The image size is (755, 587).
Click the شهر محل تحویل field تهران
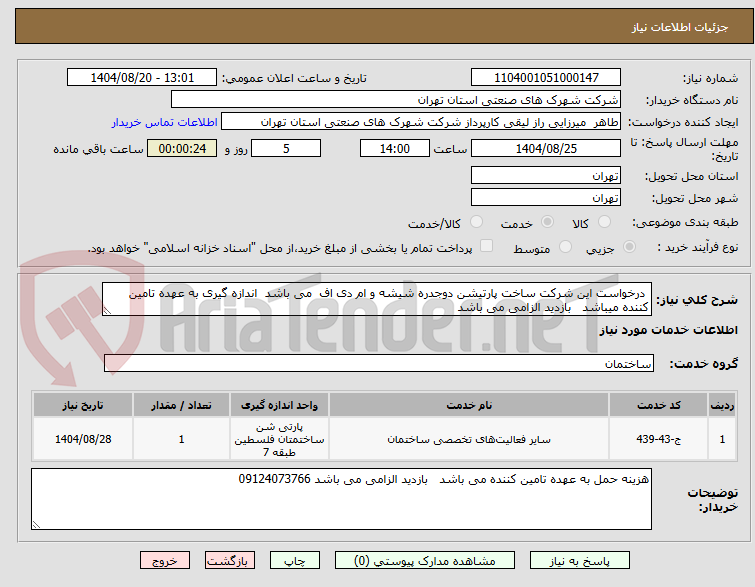(546, 197)
